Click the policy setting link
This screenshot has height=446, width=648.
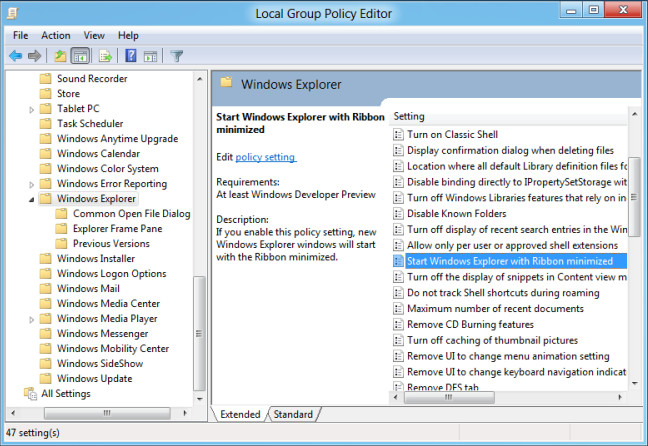tap(265, 157)
